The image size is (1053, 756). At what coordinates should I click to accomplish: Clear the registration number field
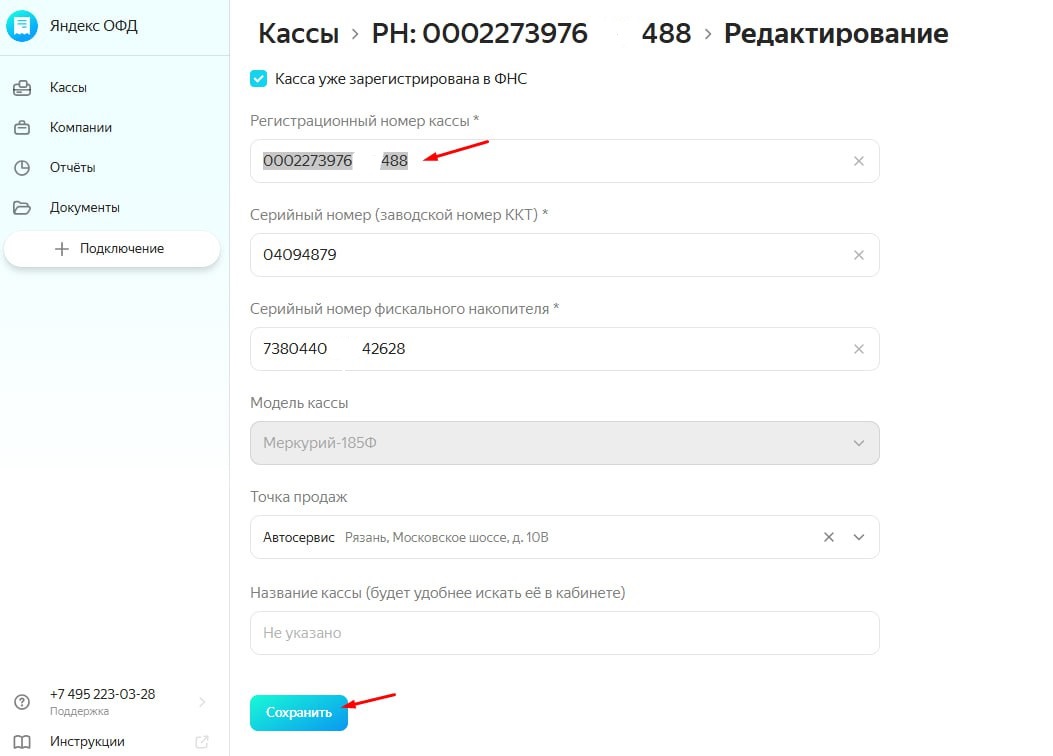click(x=858, y=161)
